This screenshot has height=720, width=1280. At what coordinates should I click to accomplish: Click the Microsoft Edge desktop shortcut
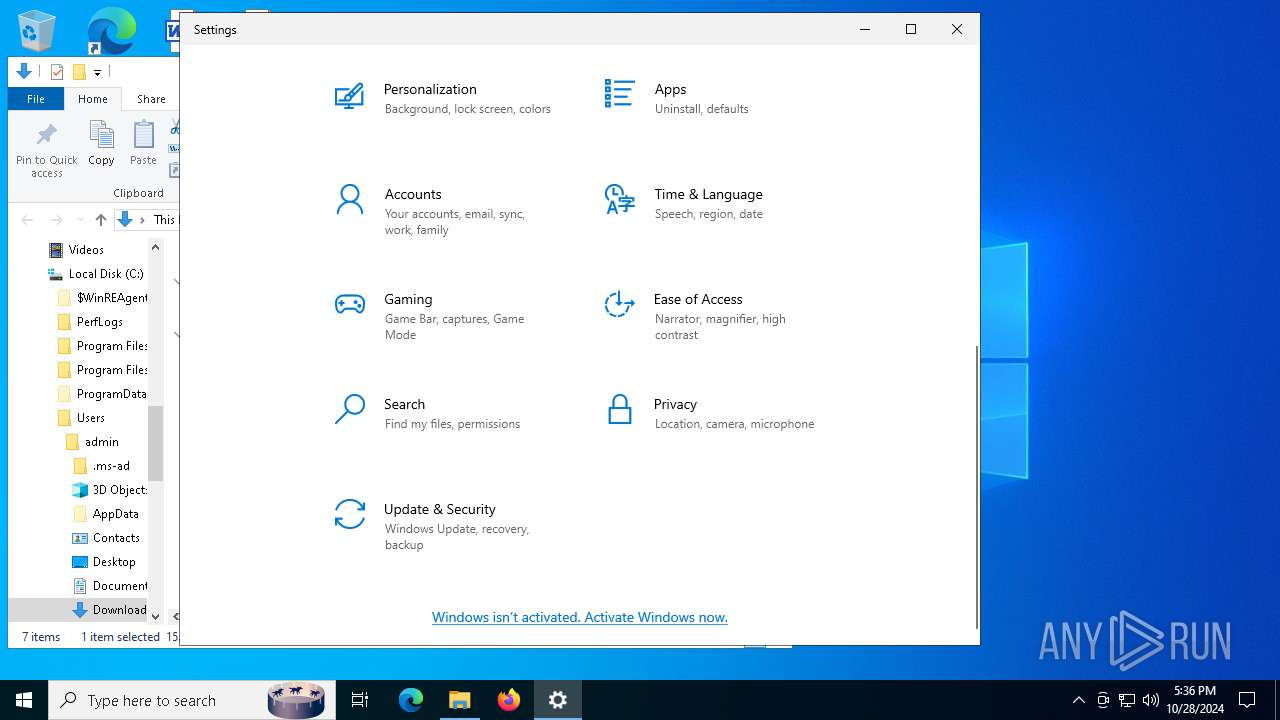point(110,31)
